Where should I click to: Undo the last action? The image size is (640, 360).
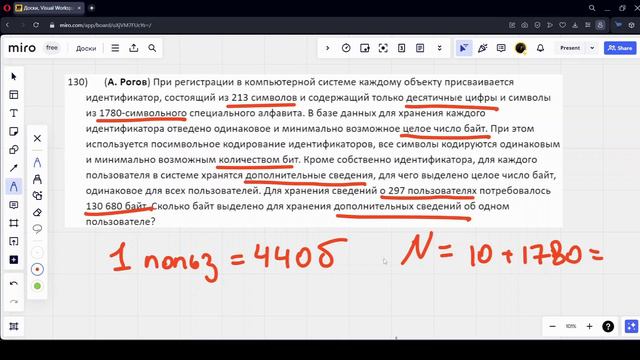13,283
